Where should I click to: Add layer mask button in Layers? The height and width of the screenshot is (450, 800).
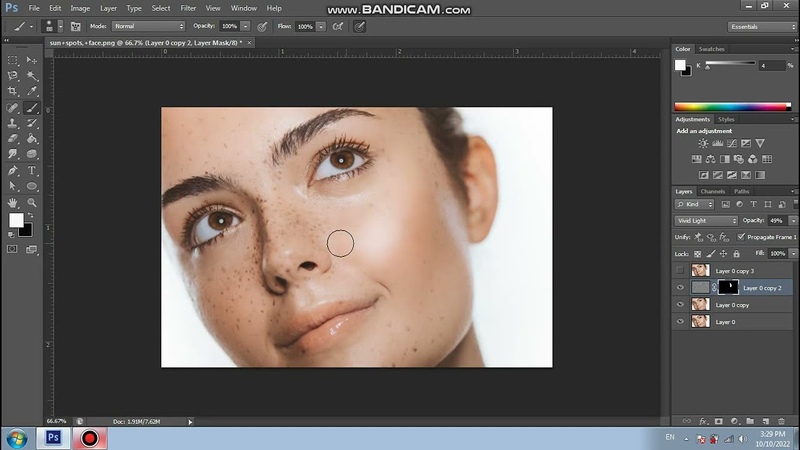coord(718,421)
